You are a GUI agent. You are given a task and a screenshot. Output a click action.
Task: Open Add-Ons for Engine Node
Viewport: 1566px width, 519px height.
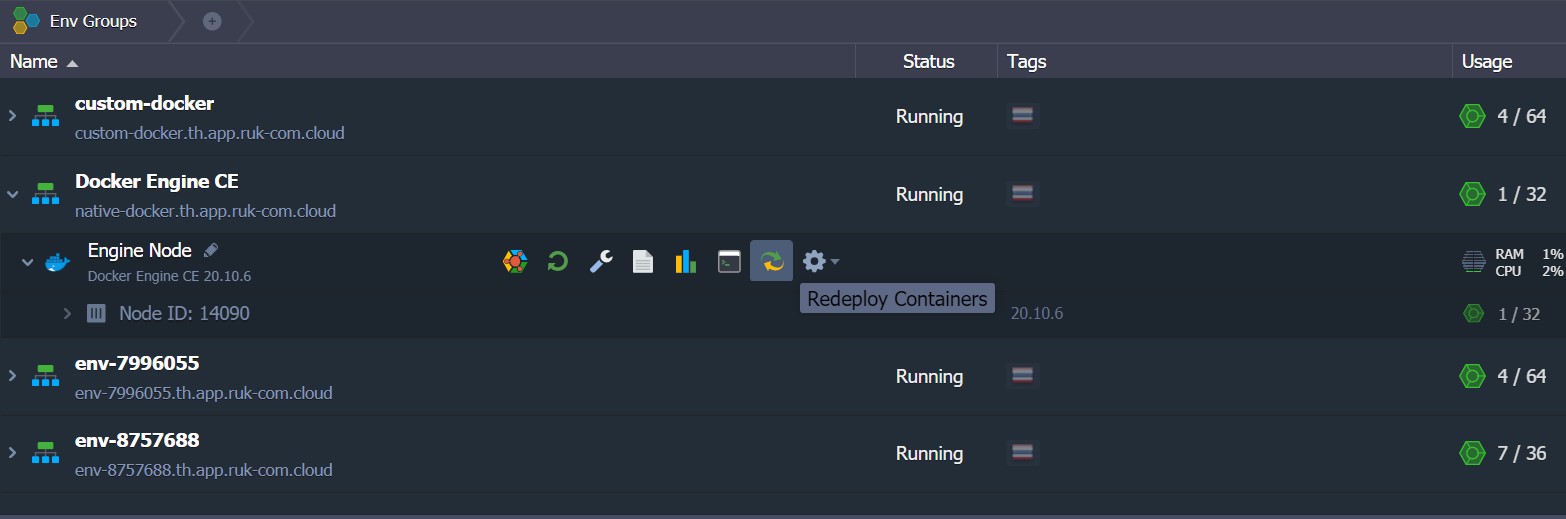tap(514, 262)
